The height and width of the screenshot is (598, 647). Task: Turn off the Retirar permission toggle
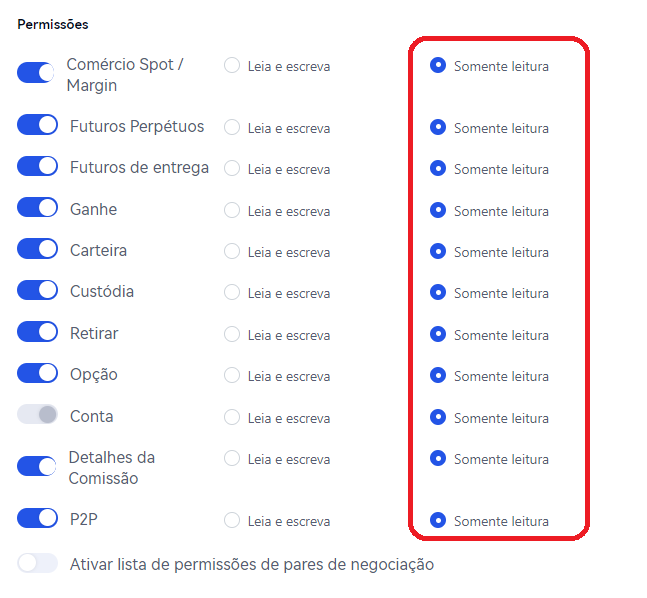tap(37, 332)
